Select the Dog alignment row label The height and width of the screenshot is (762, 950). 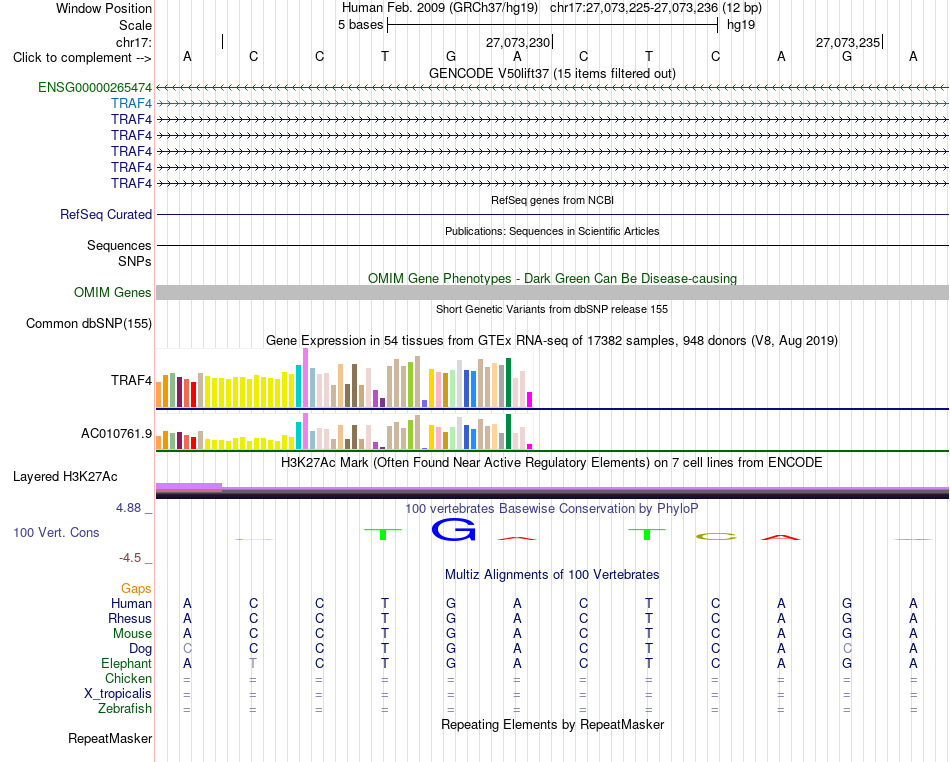pos(140,649)
